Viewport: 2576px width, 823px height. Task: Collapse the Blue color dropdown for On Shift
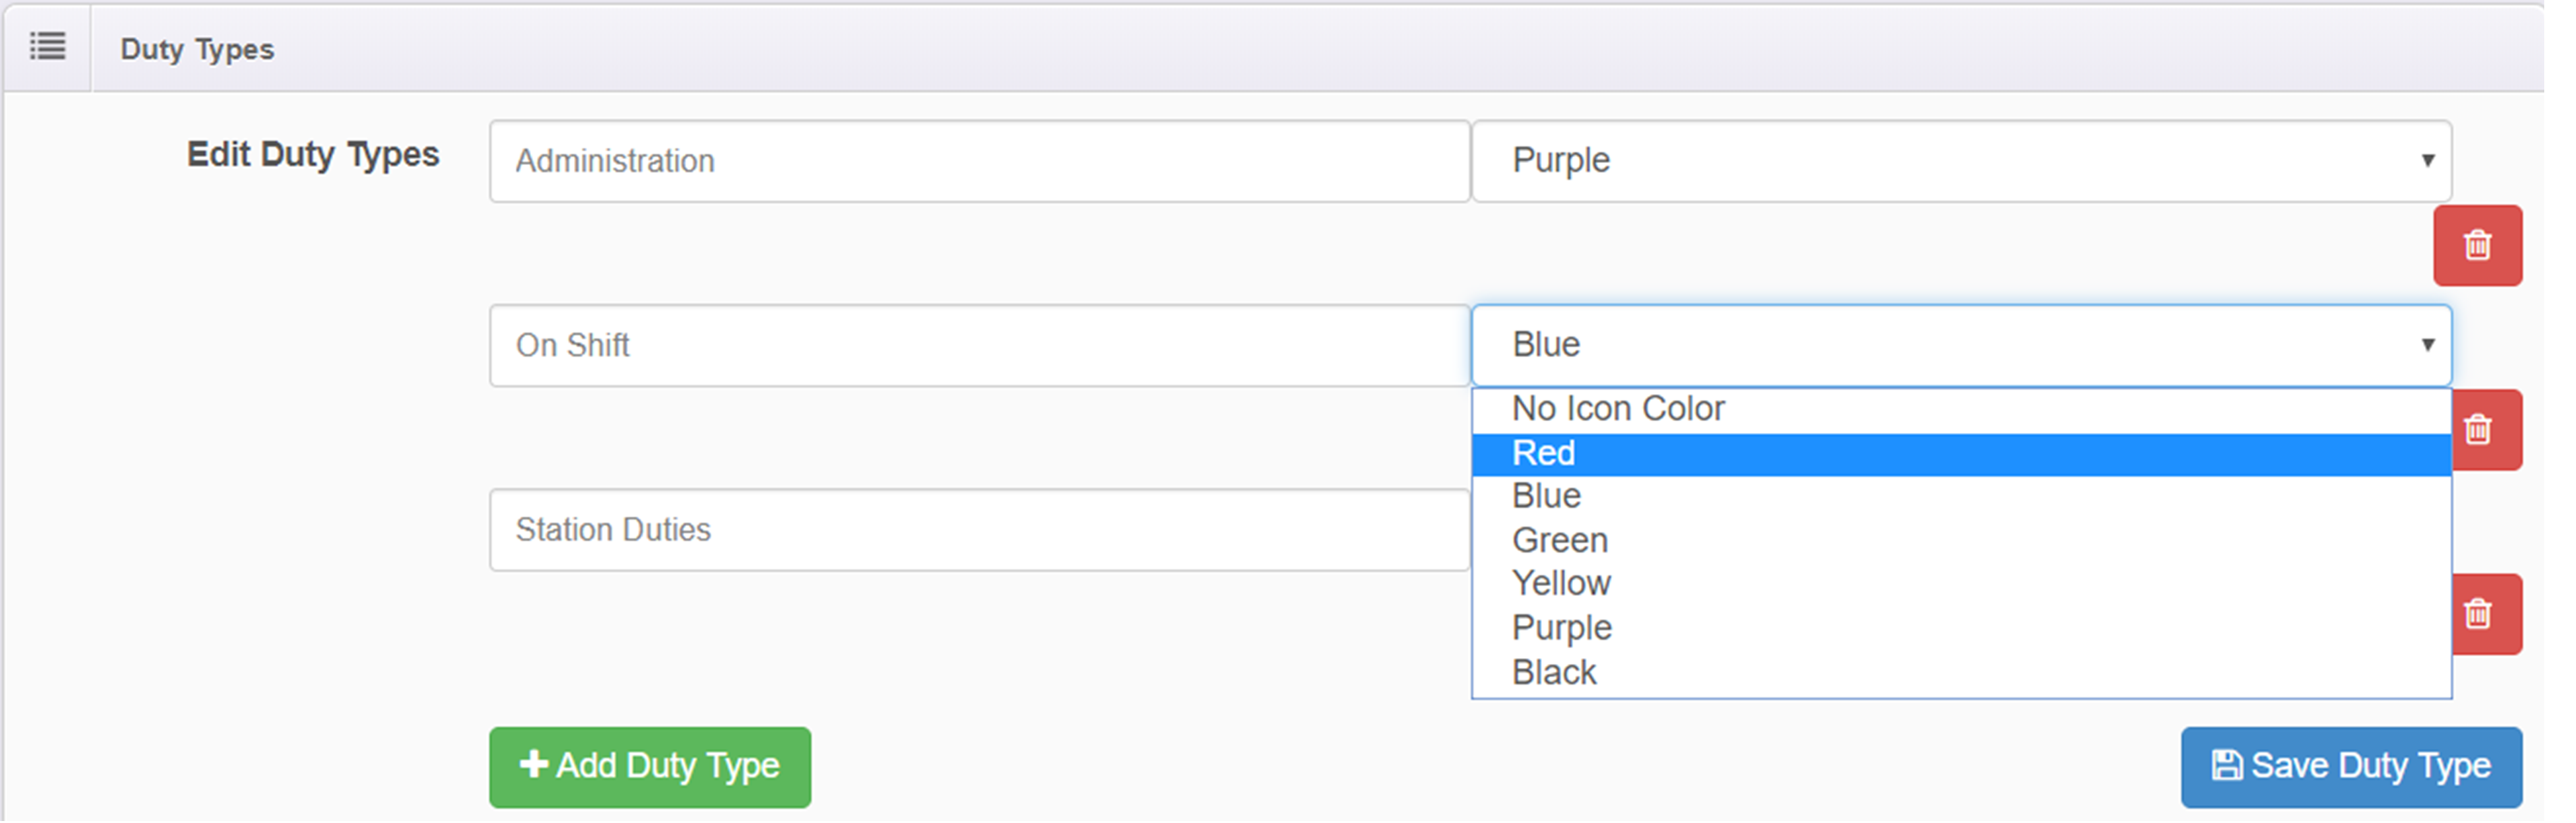pos(1960,345)
